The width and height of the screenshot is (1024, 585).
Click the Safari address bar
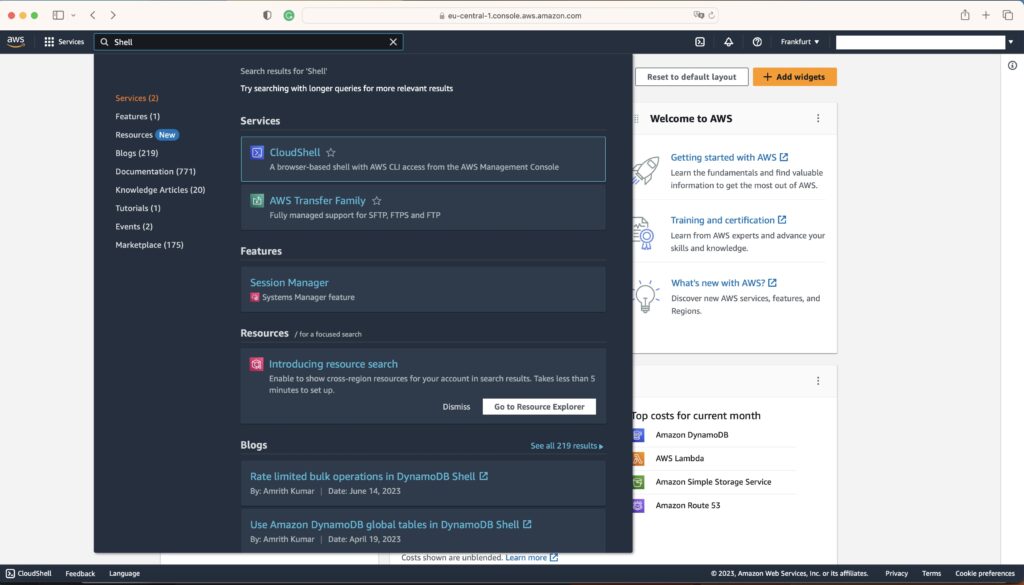(x=510, y=15)
